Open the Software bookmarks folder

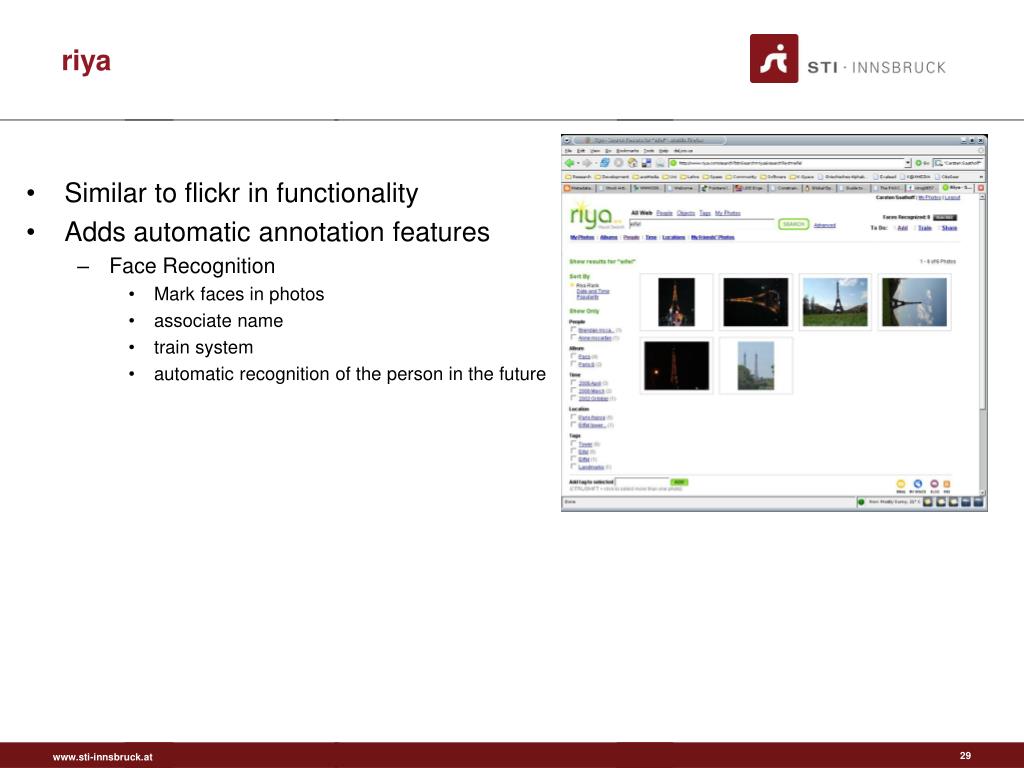773,176
